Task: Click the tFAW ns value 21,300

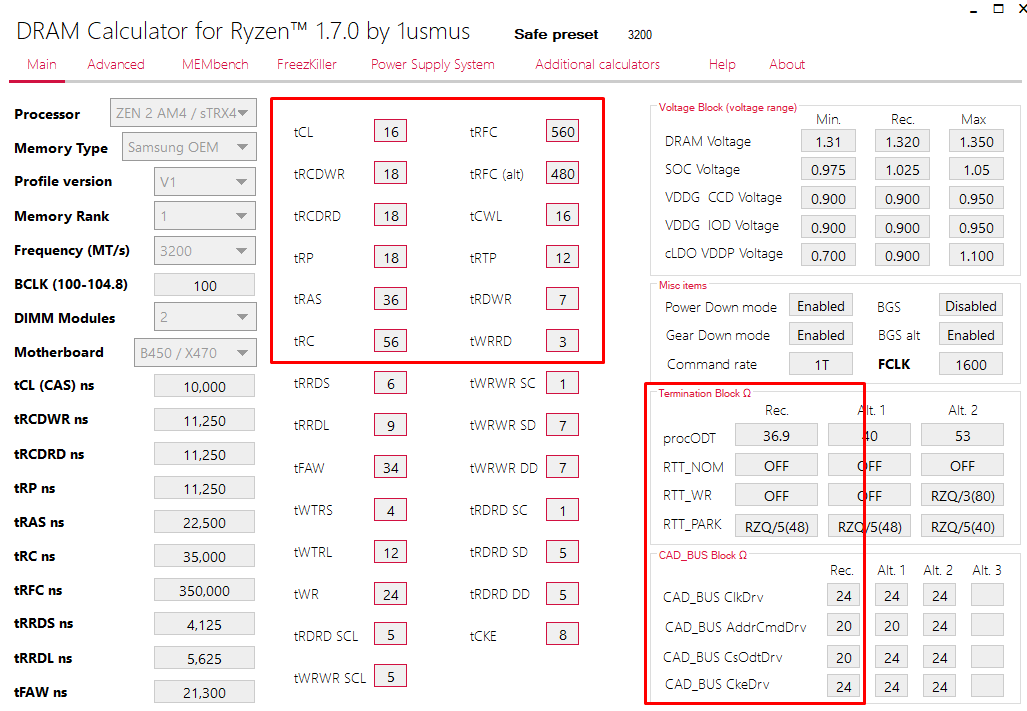Action: click(204, 691)
